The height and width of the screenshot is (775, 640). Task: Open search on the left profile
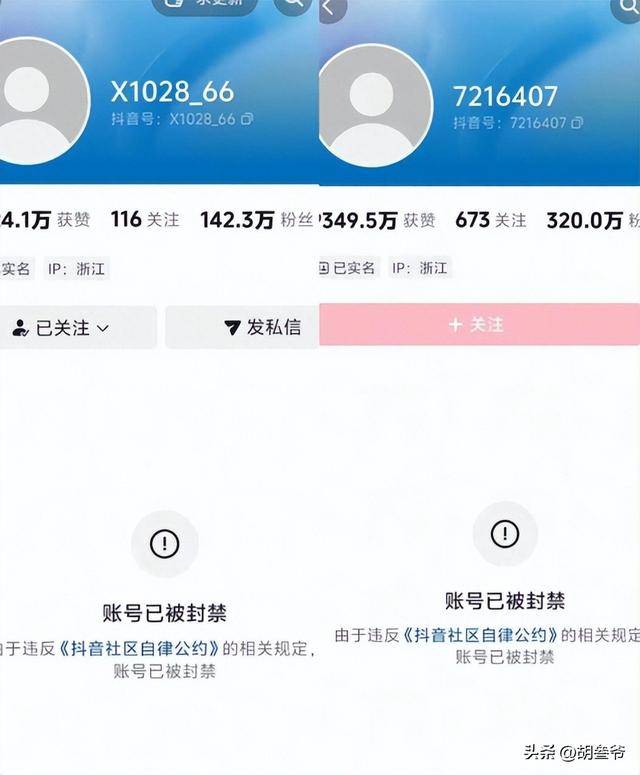[x=293, y=4]
